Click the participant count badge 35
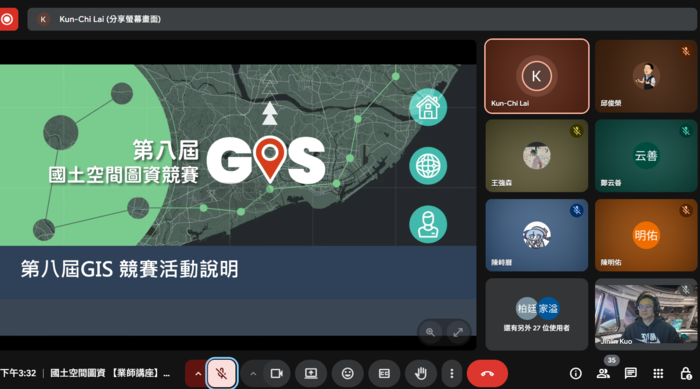This screenshot has height=389, width=700. pyautogui.click(x=612, y=360)
